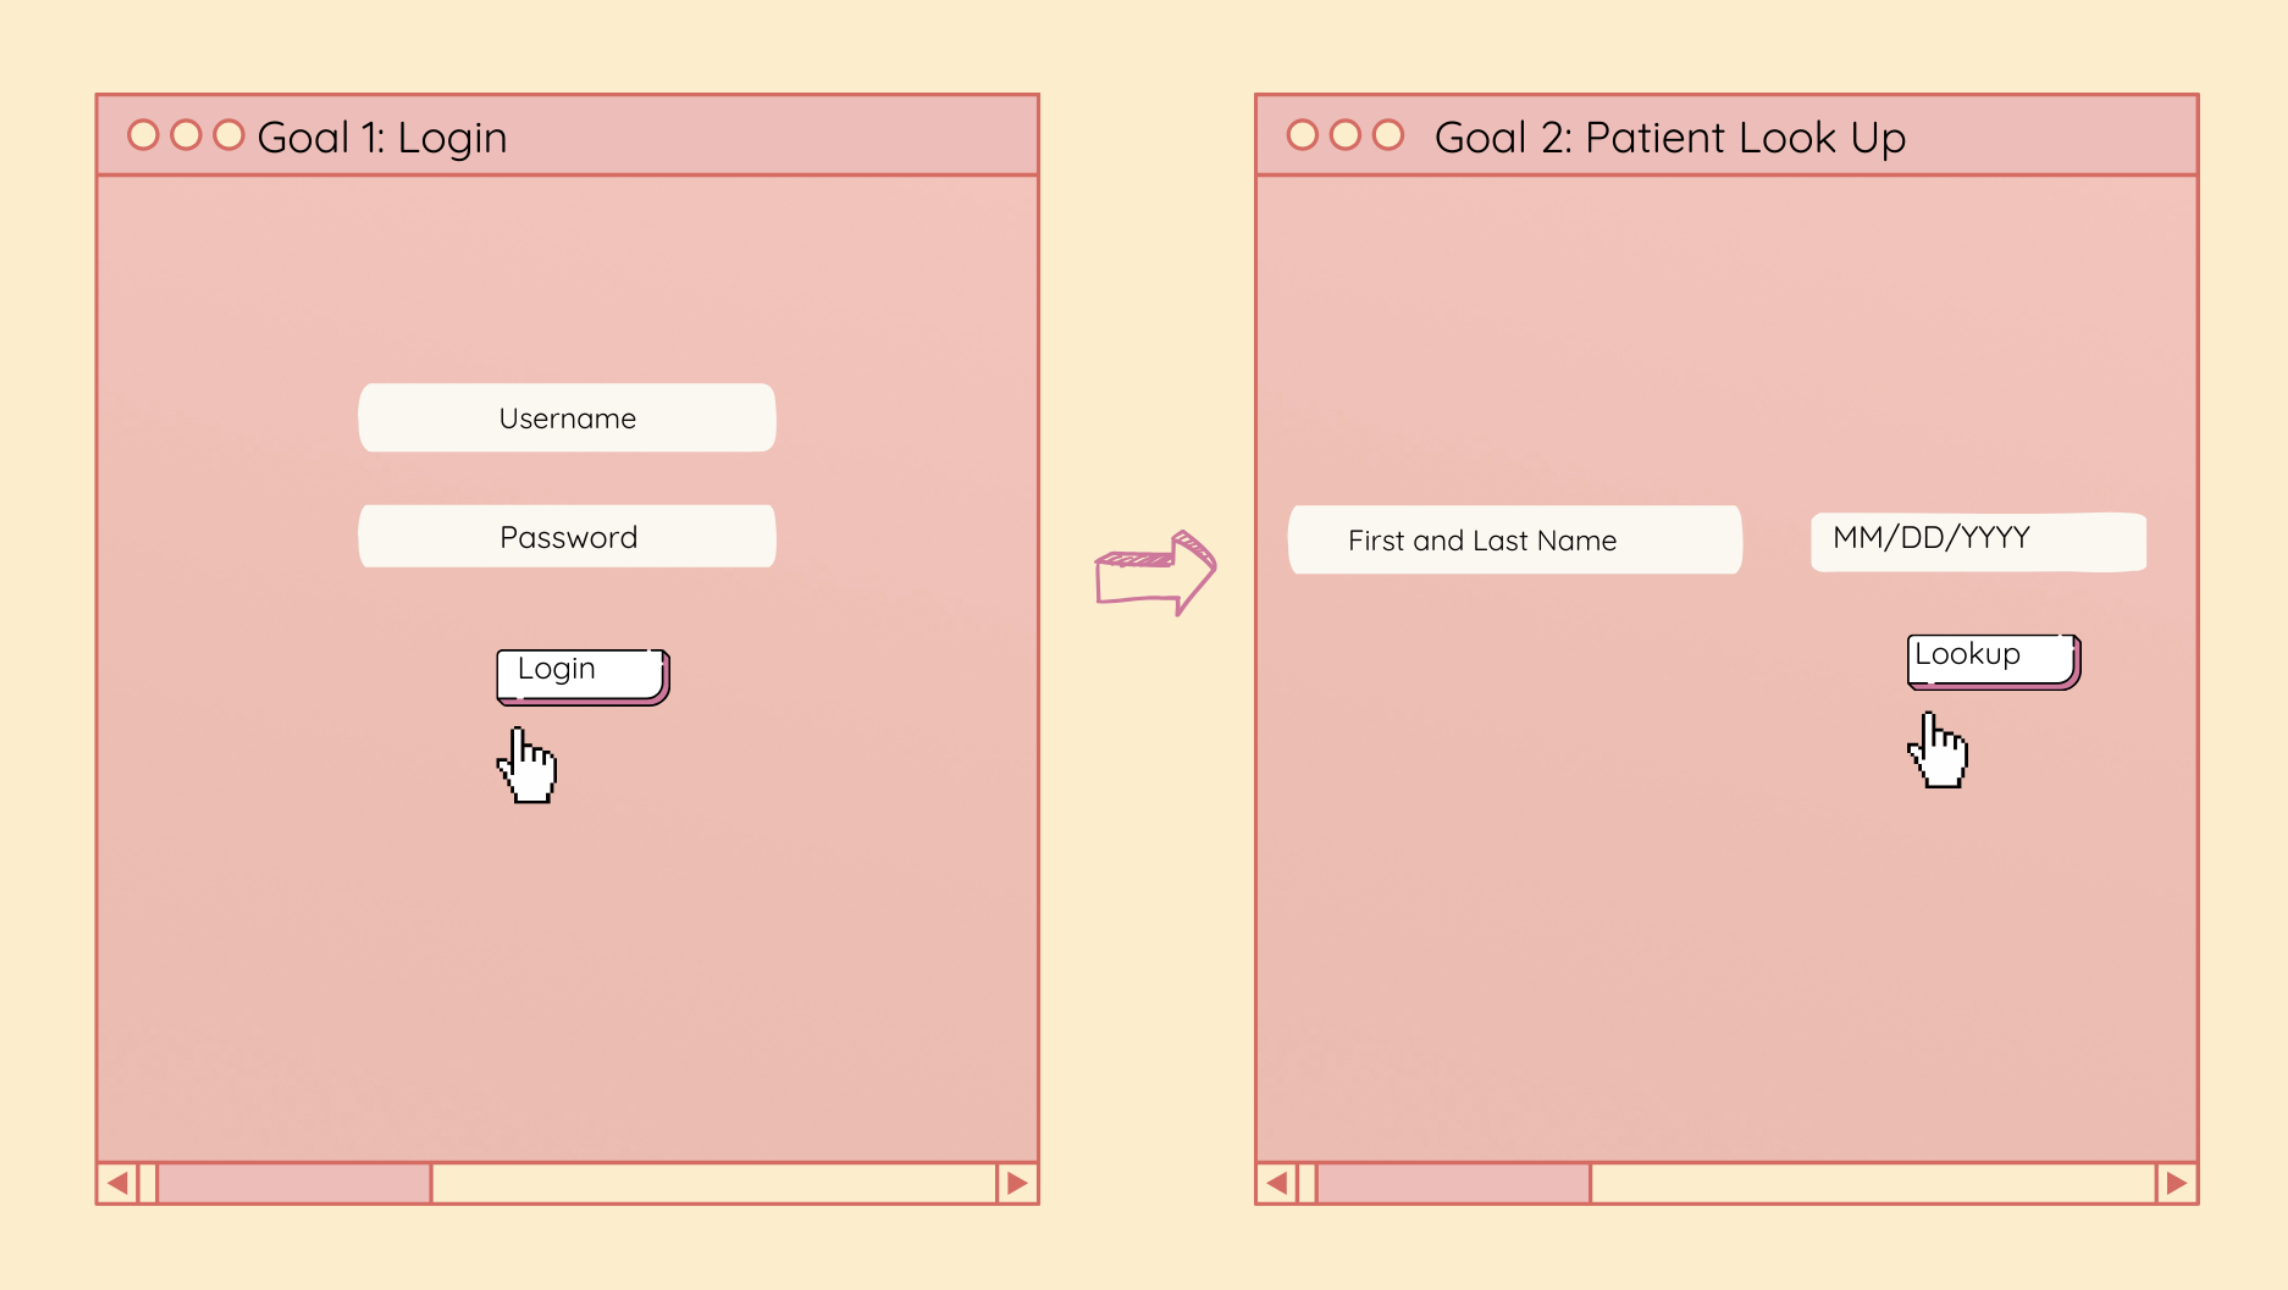This screenshot has width=2288, height=1290.
Task: Click left scroll arrow in Login window
Action: pyautogui.click(x=118, y=1184)
